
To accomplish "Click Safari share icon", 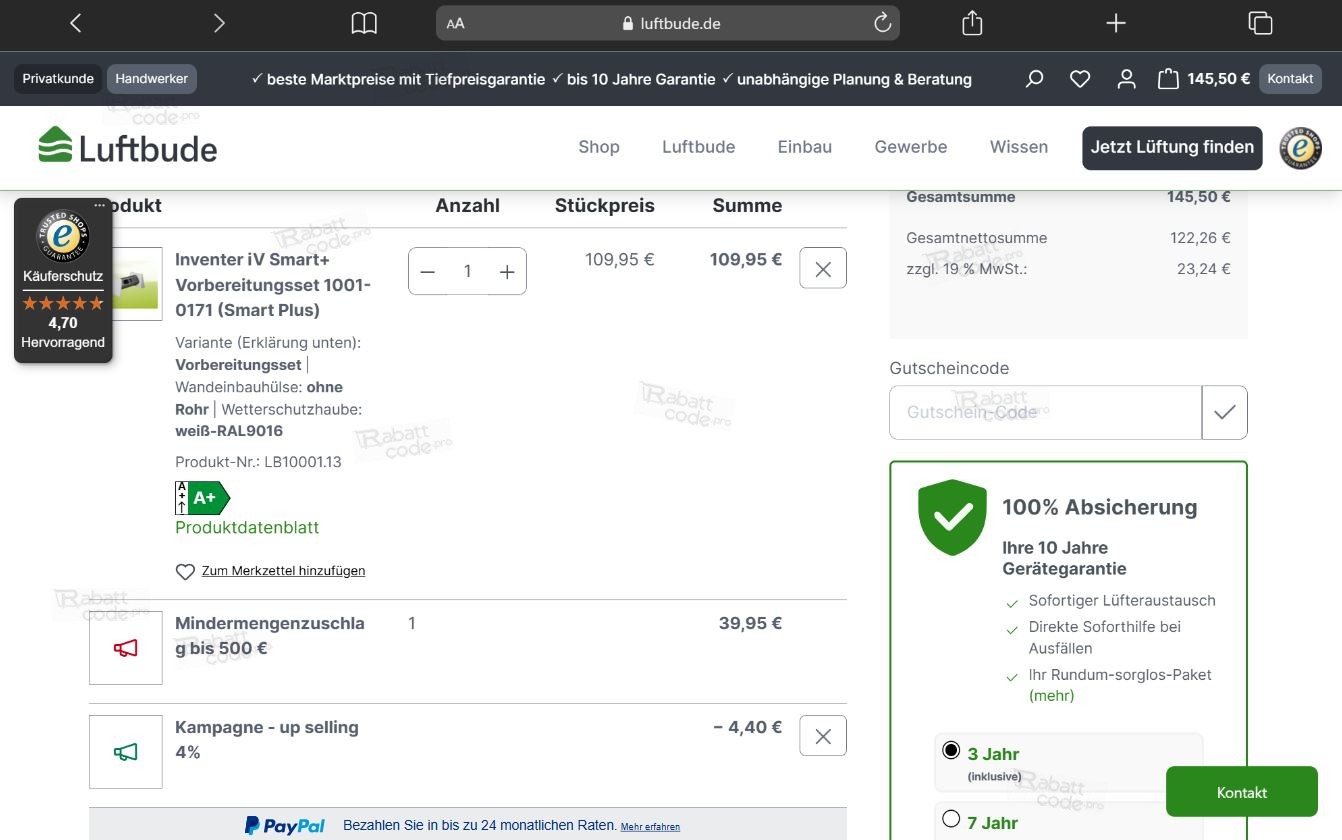I will (972, 23).
